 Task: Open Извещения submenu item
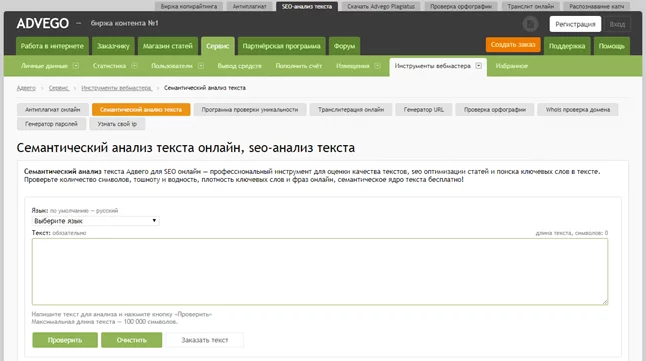[353, 66]
